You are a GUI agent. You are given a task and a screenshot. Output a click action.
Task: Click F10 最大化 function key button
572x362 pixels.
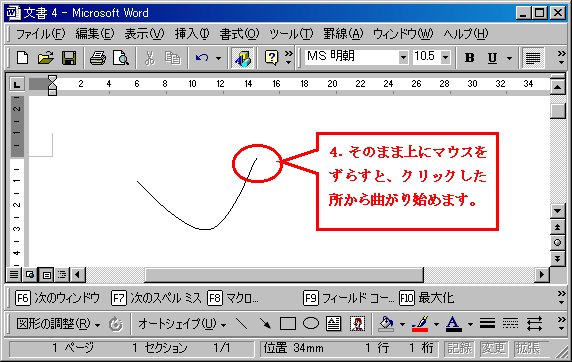click(x=426, y=298)
